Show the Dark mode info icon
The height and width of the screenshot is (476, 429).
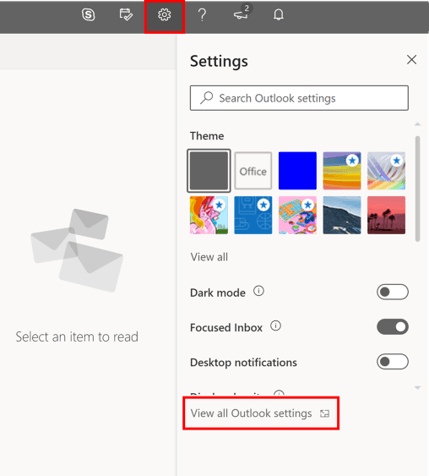(x=259, y=291)
